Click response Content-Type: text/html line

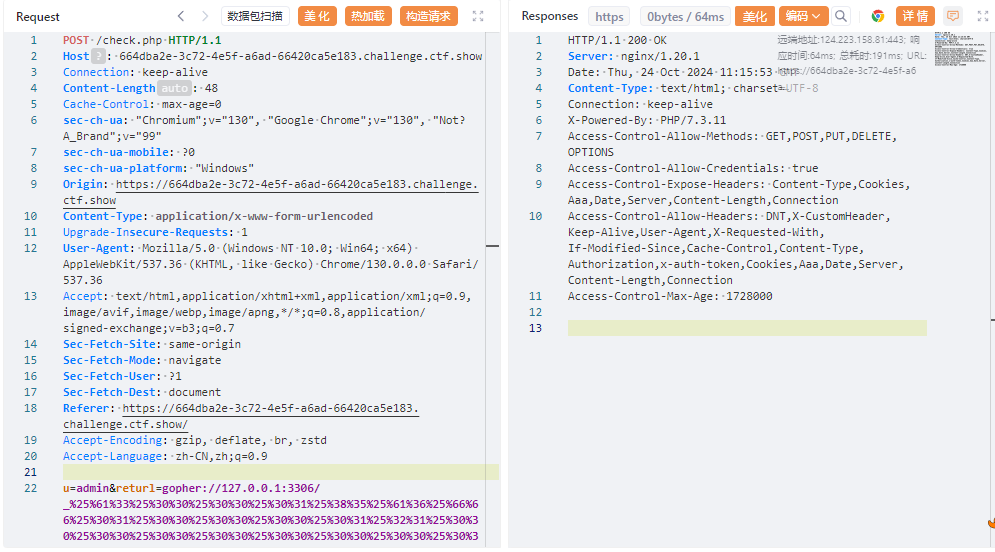point(693,88)
